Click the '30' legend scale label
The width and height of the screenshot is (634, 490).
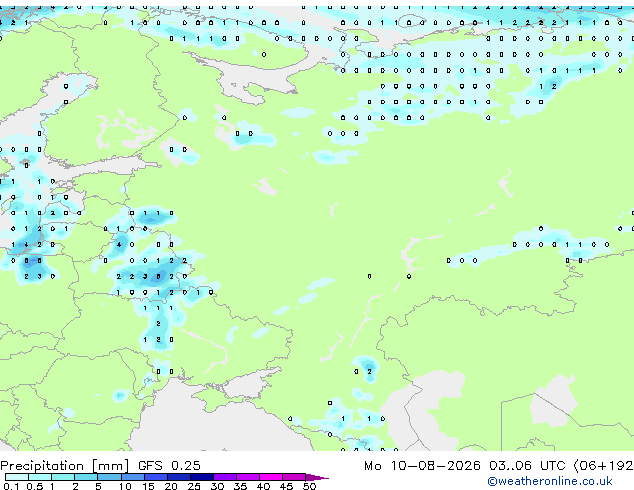(x=217, y=486)
